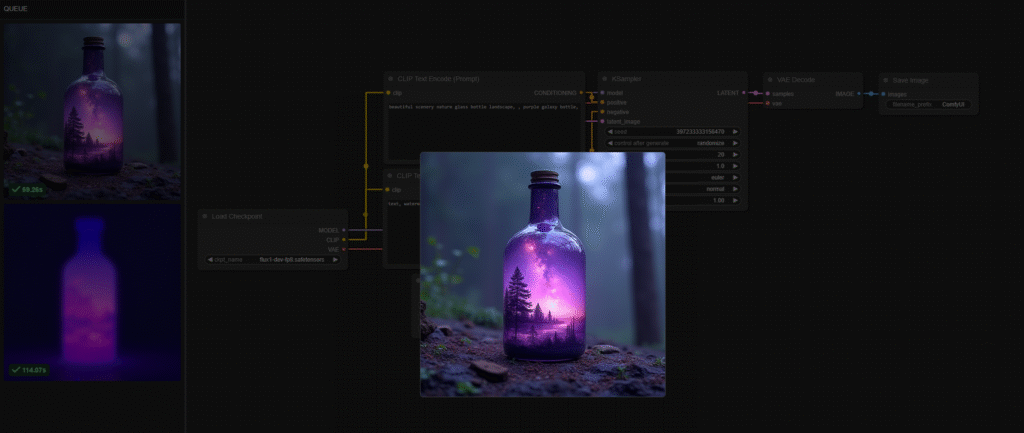
Task: Decrease the seed value with the left arrow
Action: 608,131
